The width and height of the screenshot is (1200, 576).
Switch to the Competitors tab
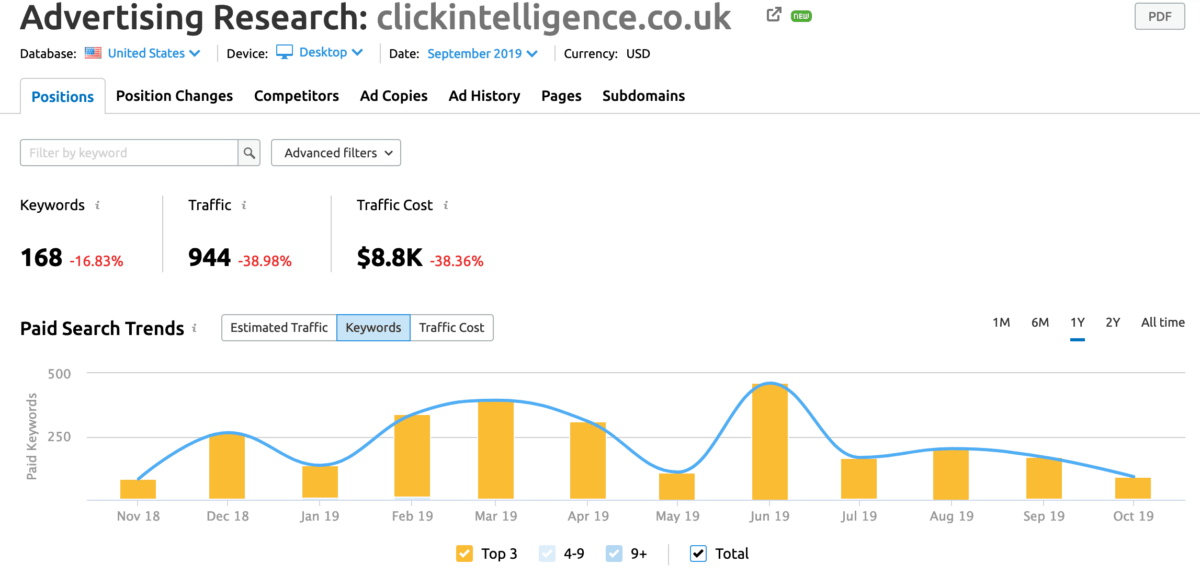point(296,96)
